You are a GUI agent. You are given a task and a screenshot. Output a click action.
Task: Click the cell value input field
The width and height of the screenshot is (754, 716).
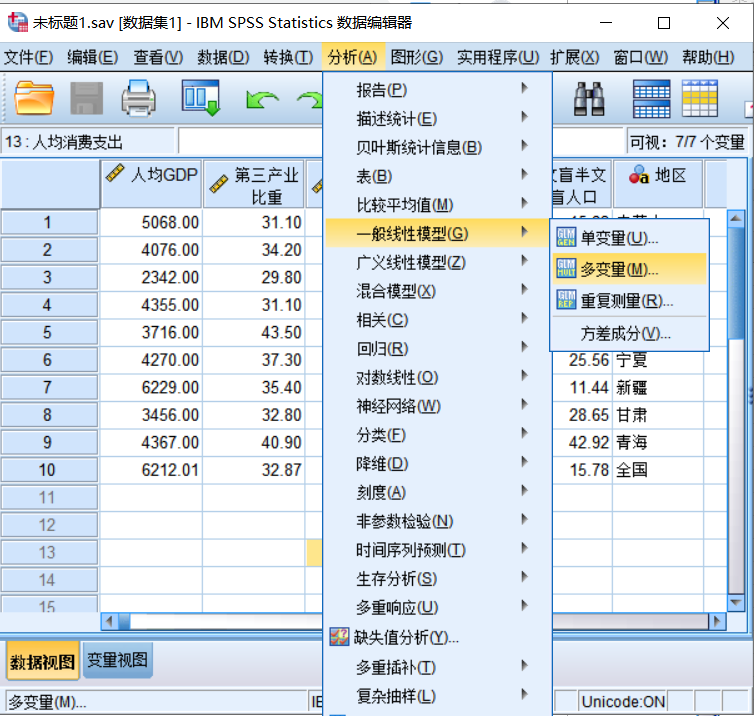pyautogui.click(x=250, y=141)
